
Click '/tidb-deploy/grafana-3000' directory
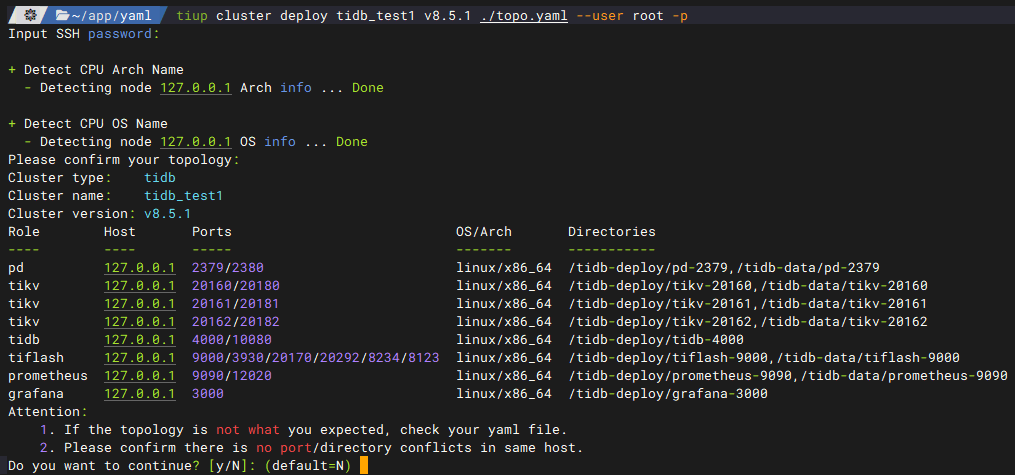click(668, 393)
